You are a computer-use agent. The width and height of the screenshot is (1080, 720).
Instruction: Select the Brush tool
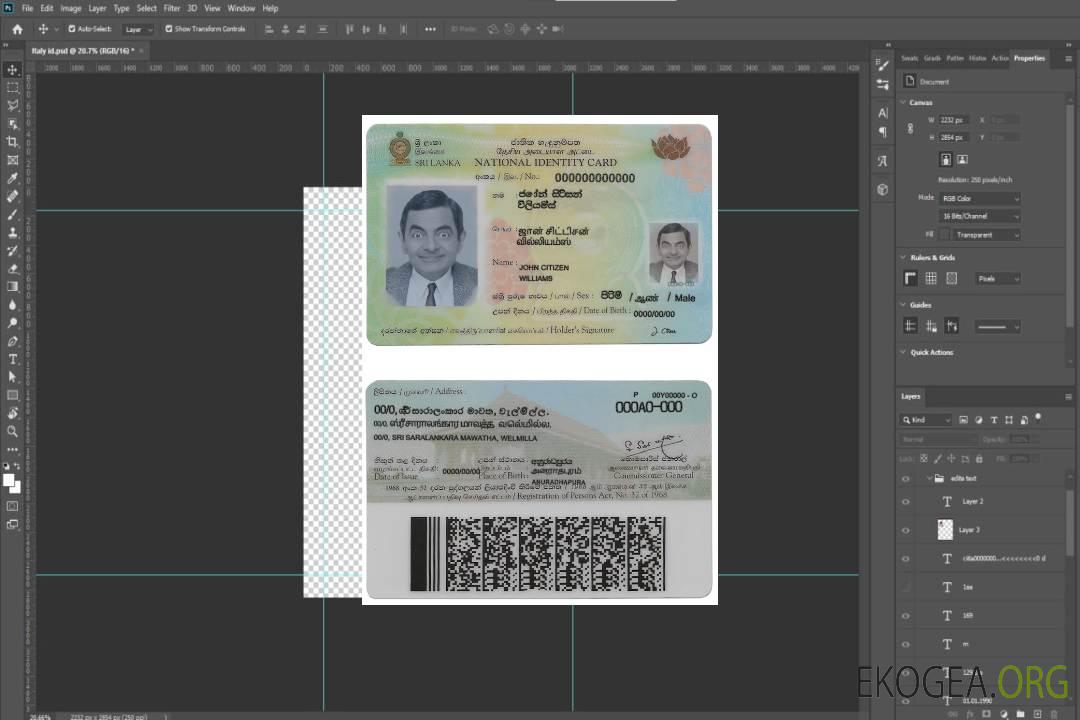click(12, 214)
